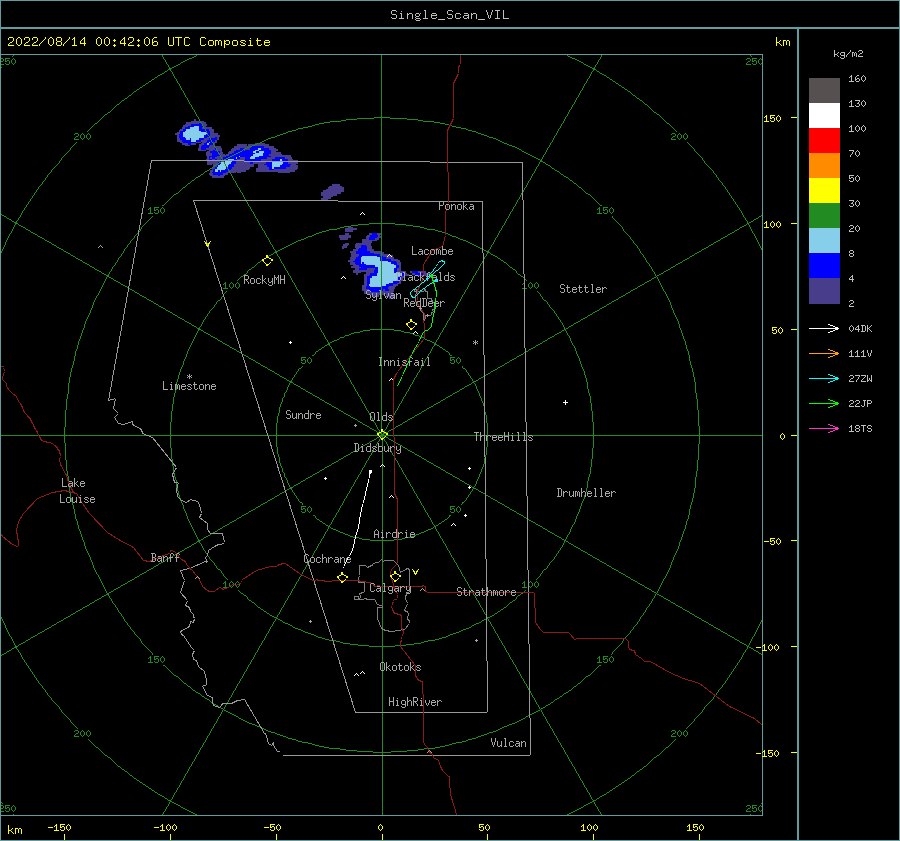This screenshot has height=841, width=900.
Task: Click the yellow diamond marker near RockyMH
Action: (267, 261)
